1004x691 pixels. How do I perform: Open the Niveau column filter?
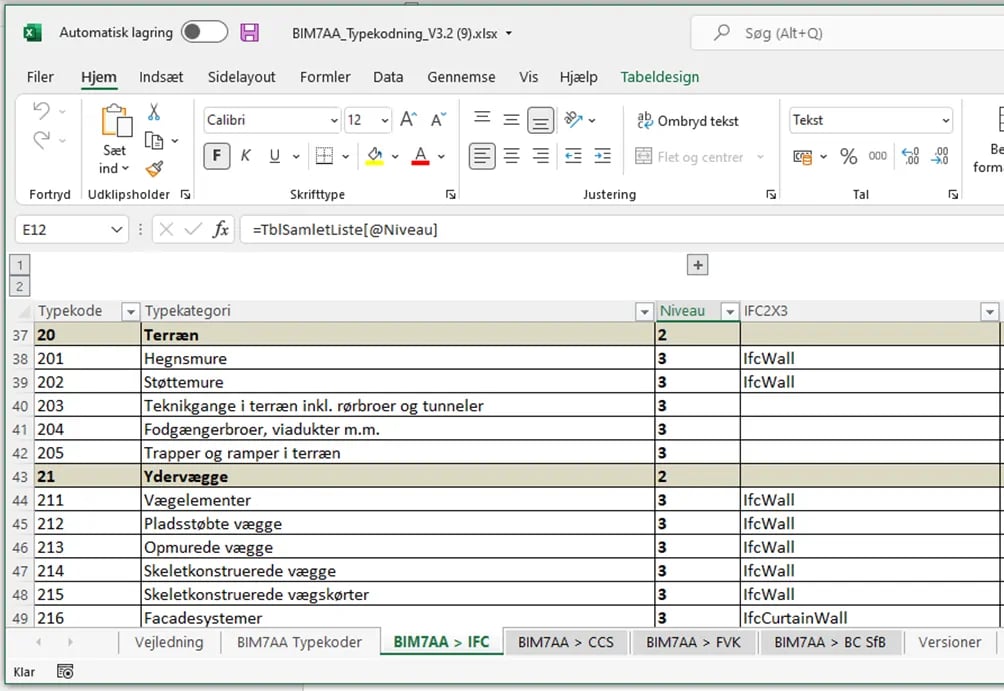pyautogui.click(x=729, y=312)
